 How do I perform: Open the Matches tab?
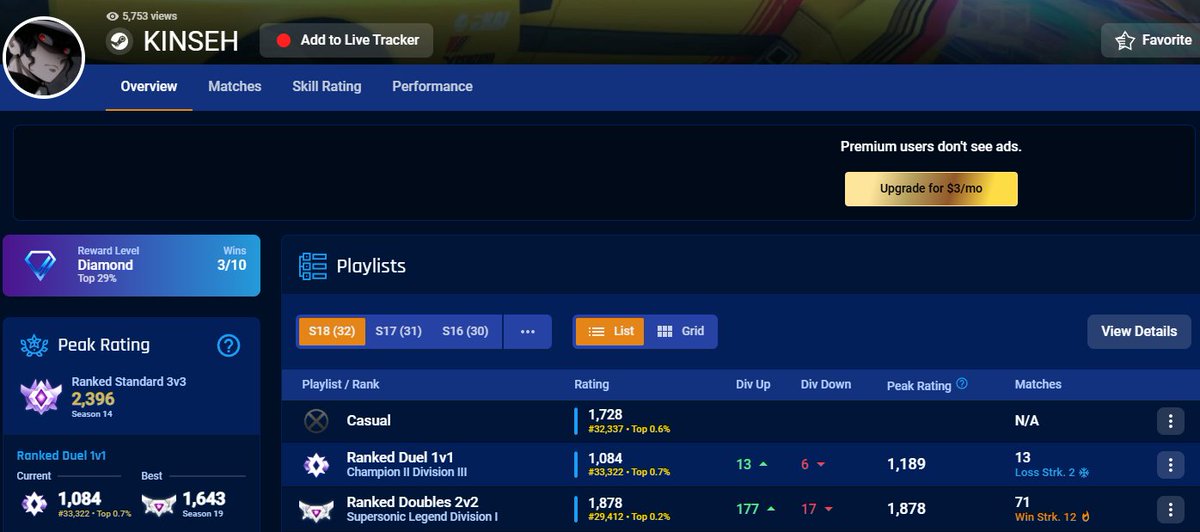pos(235,87)
